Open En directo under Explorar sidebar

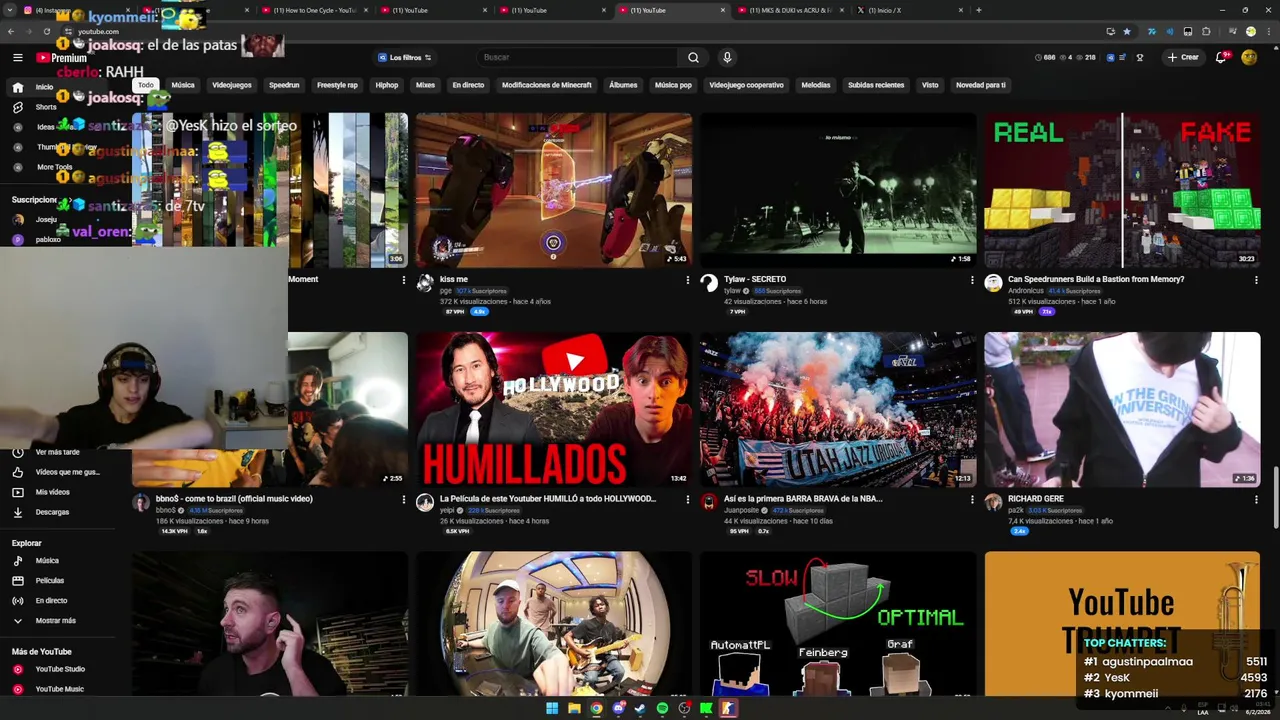(x=51, y=601)
